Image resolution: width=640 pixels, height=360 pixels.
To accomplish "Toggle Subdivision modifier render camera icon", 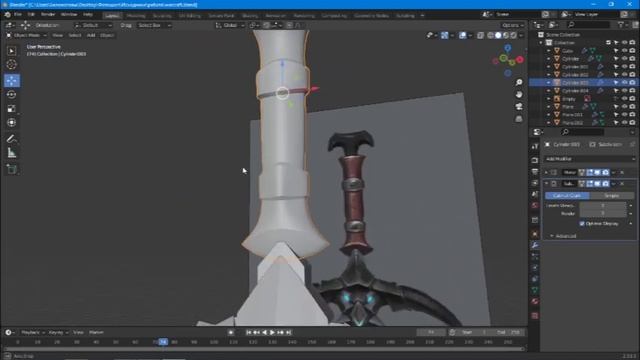I will pos(605,184).
